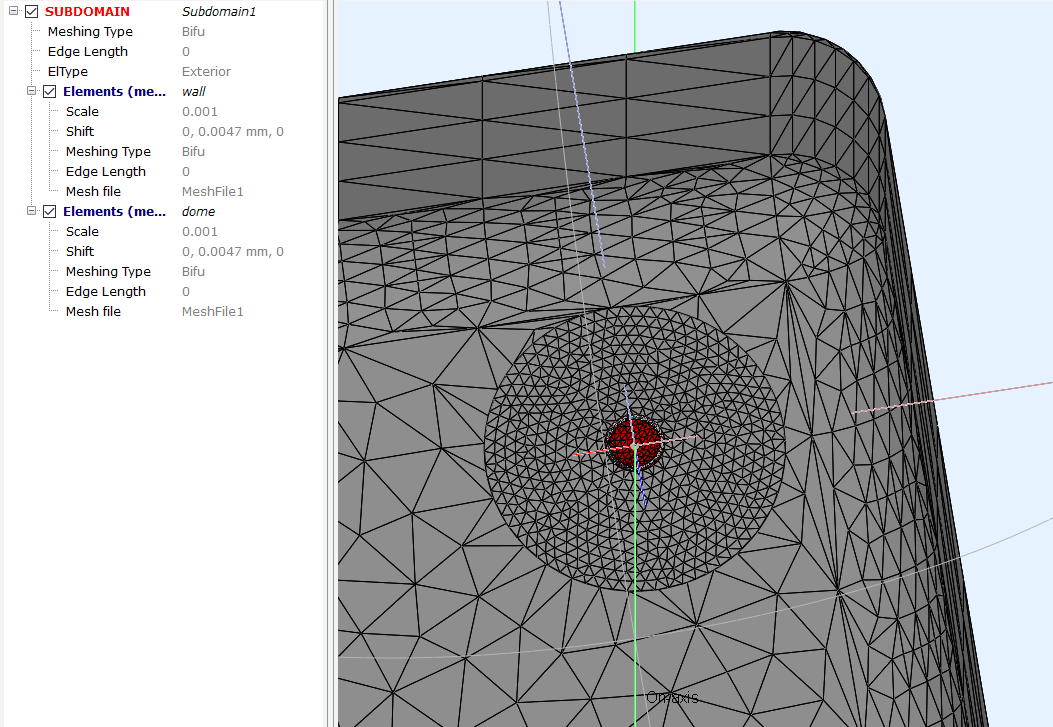The height and width of the screenshot is (727, 1053).
Task: Click Edge Length under dome
Action: pyautogui.click(x=105, y=292)
